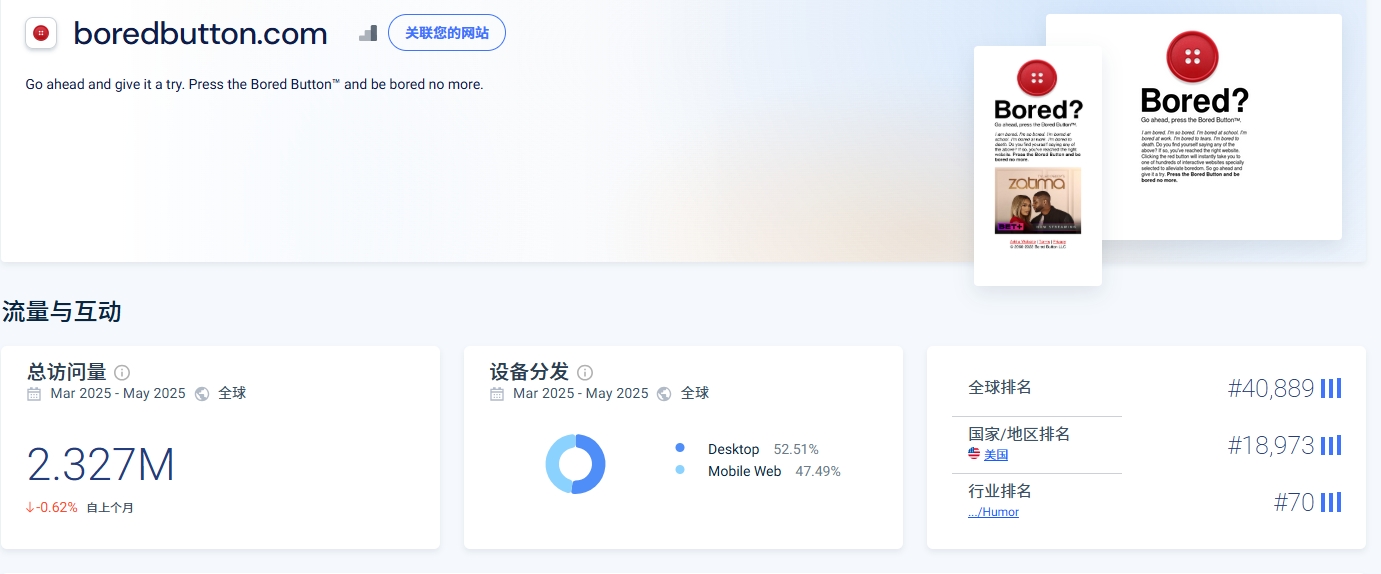Click the device distribution donut chart
The image size is (1381, 574).
click(575, 464)
